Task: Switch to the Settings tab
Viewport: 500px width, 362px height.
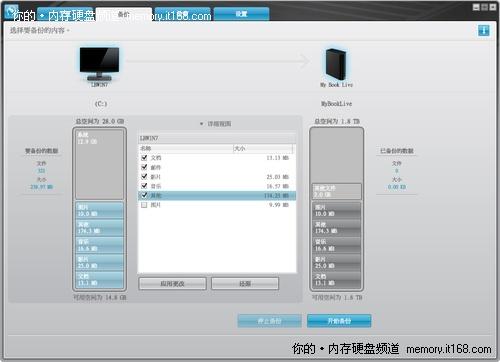Action: pyautogui.click(x=241, y=14)
